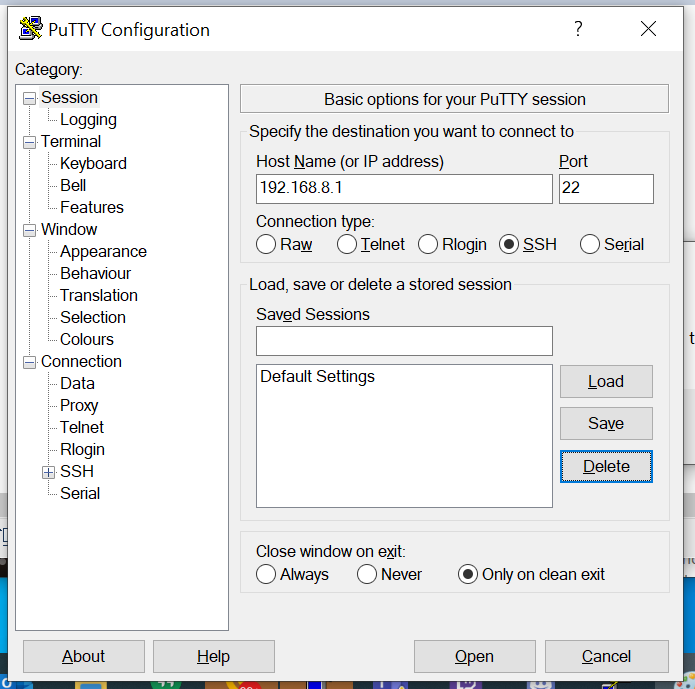Viewport: 695px width, 689px height.
Task: Open the Appearance category
Action: (x=103, y=251)
